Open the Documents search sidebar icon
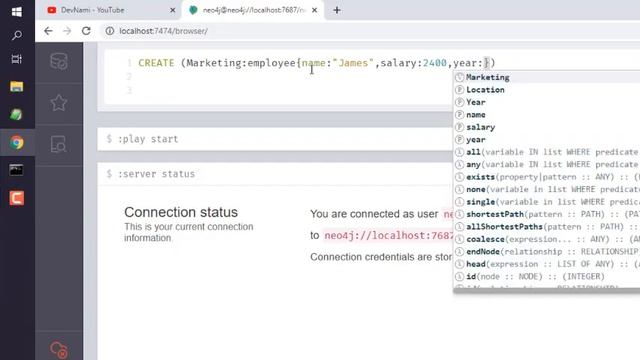The image size is (640, 360). tap(59, 144)
